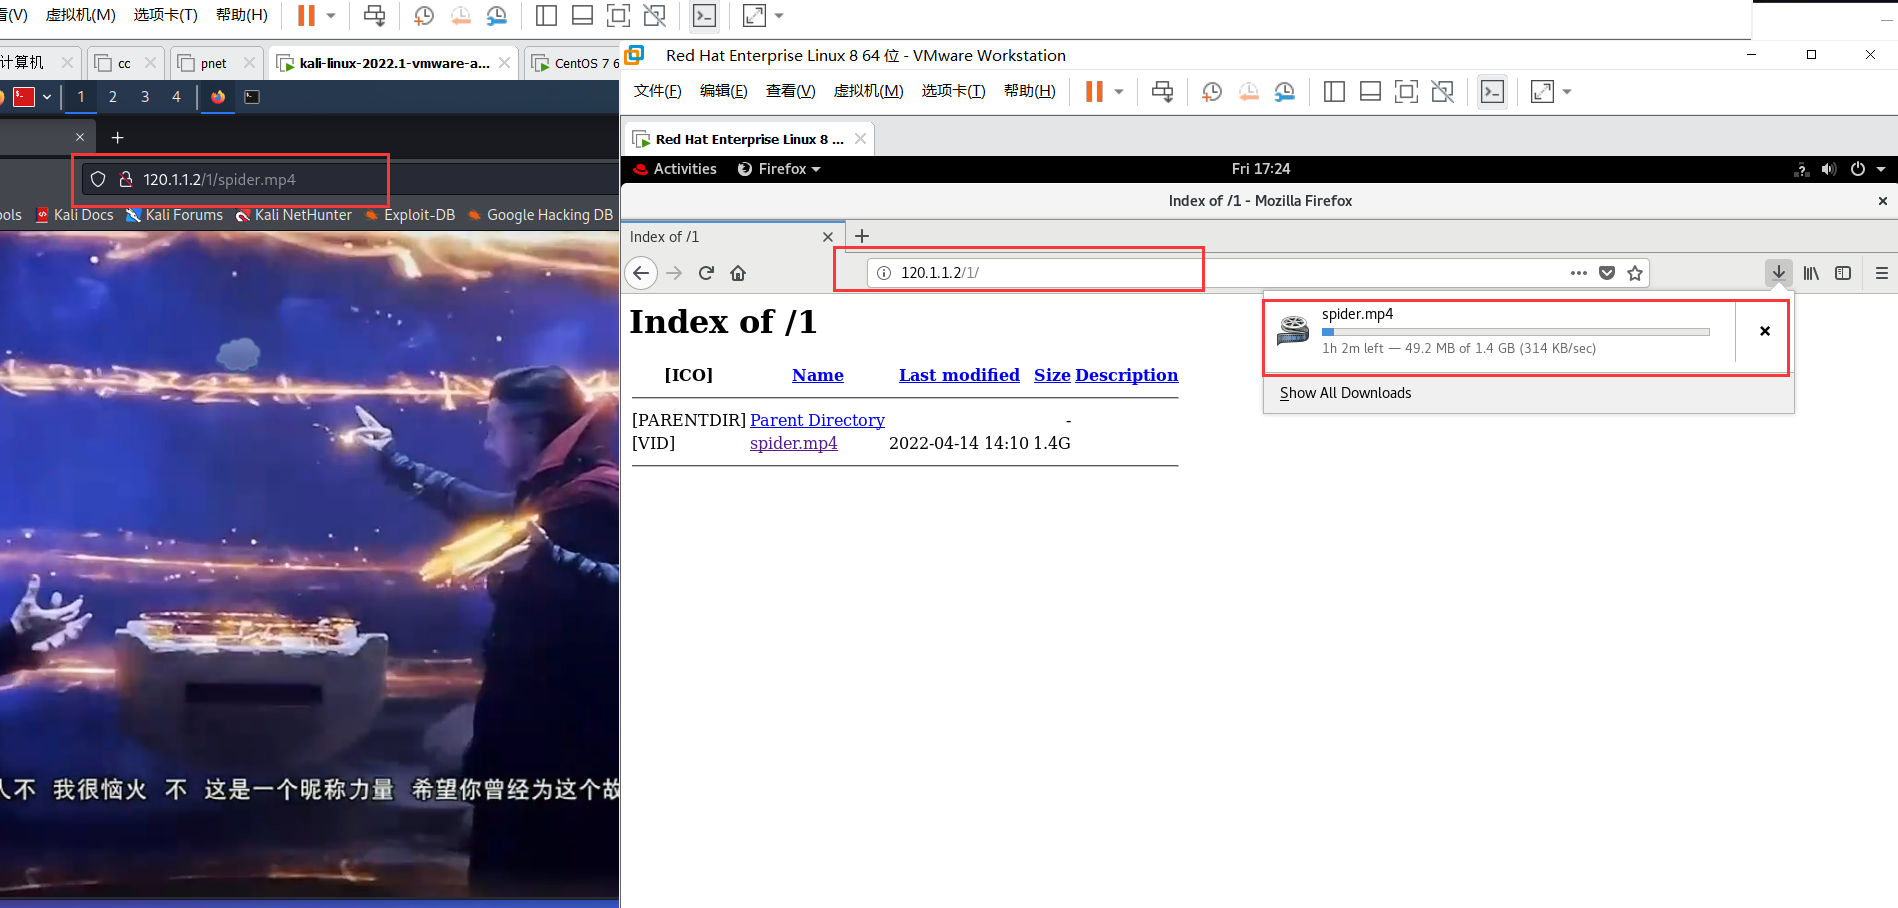Select the pnet VM tab
The height and width of the screenshot is (908, 1898).
point(214,63)
